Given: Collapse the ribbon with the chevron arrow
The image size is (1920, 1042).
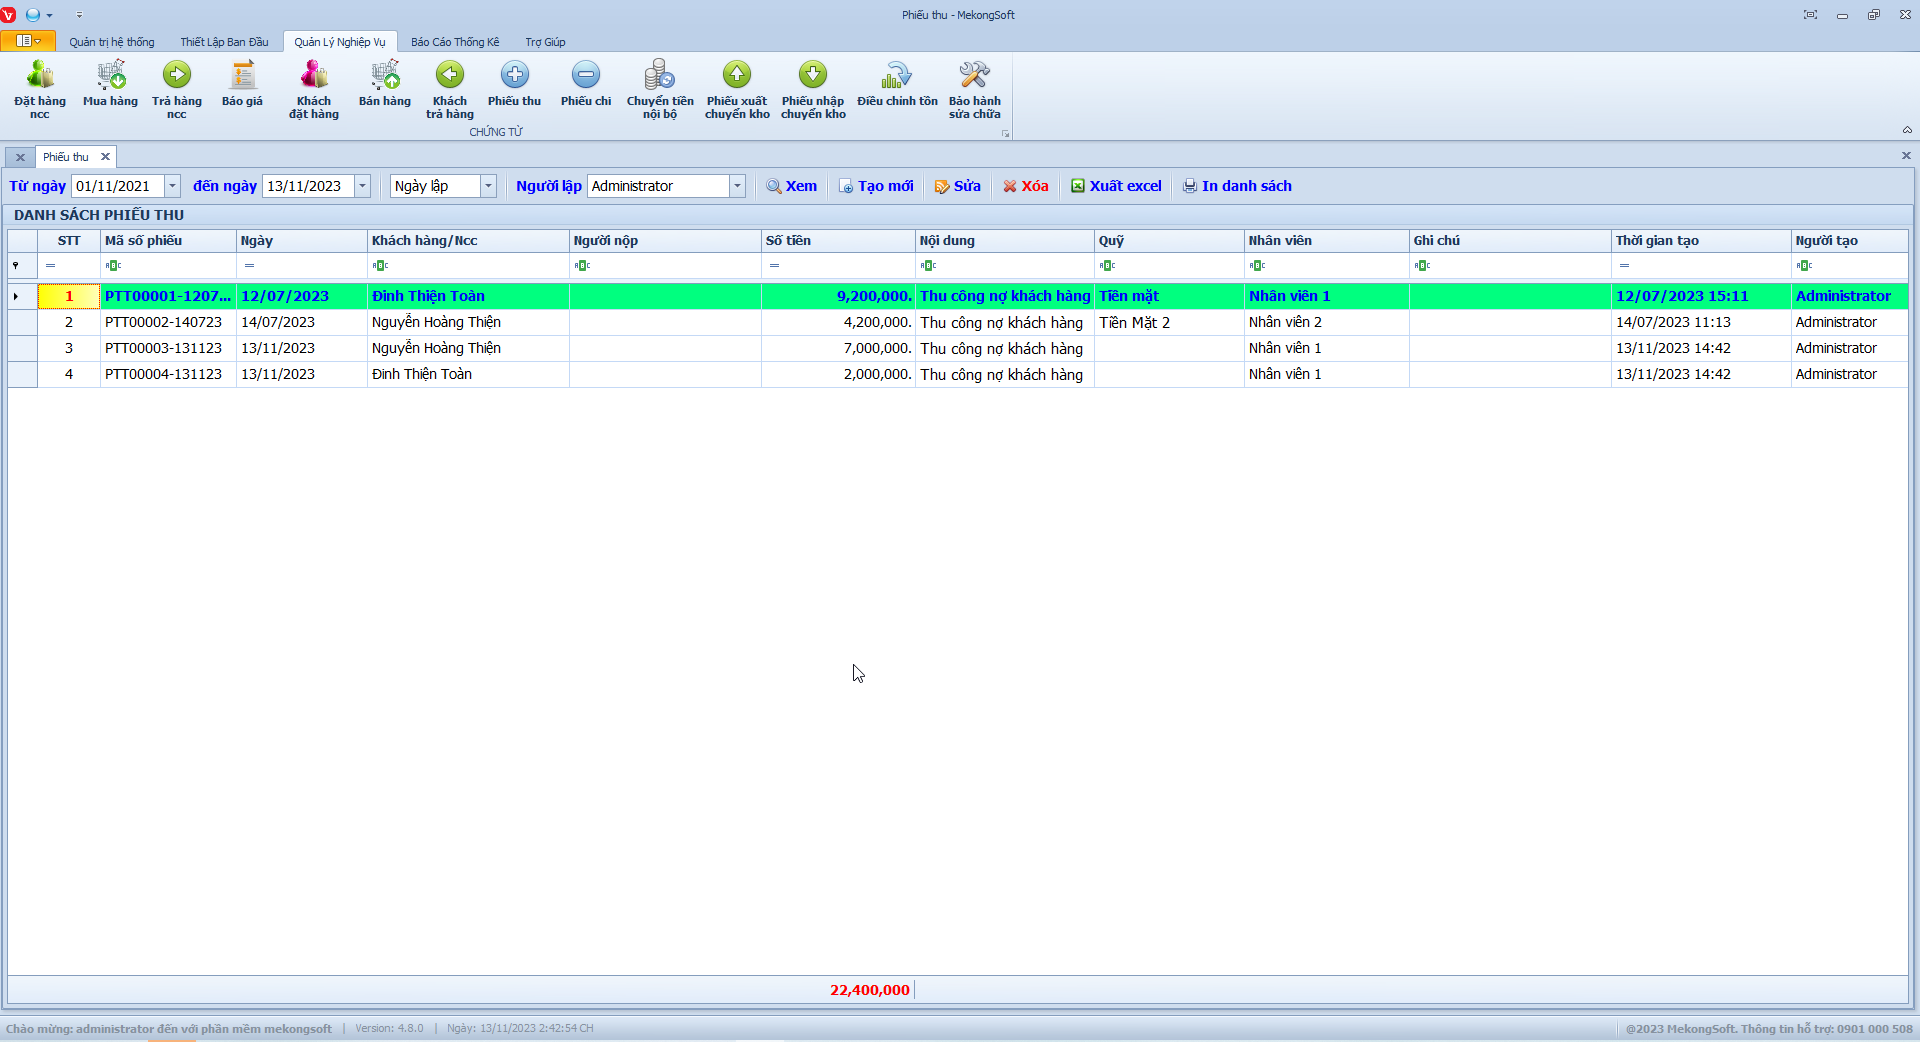Looking at the screenshot, I should (x=1907, y=130).
